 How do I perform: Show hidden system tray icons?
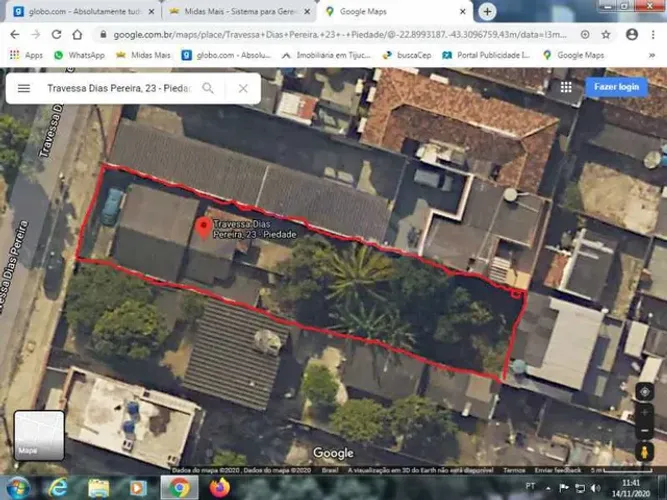click(548, 488)
